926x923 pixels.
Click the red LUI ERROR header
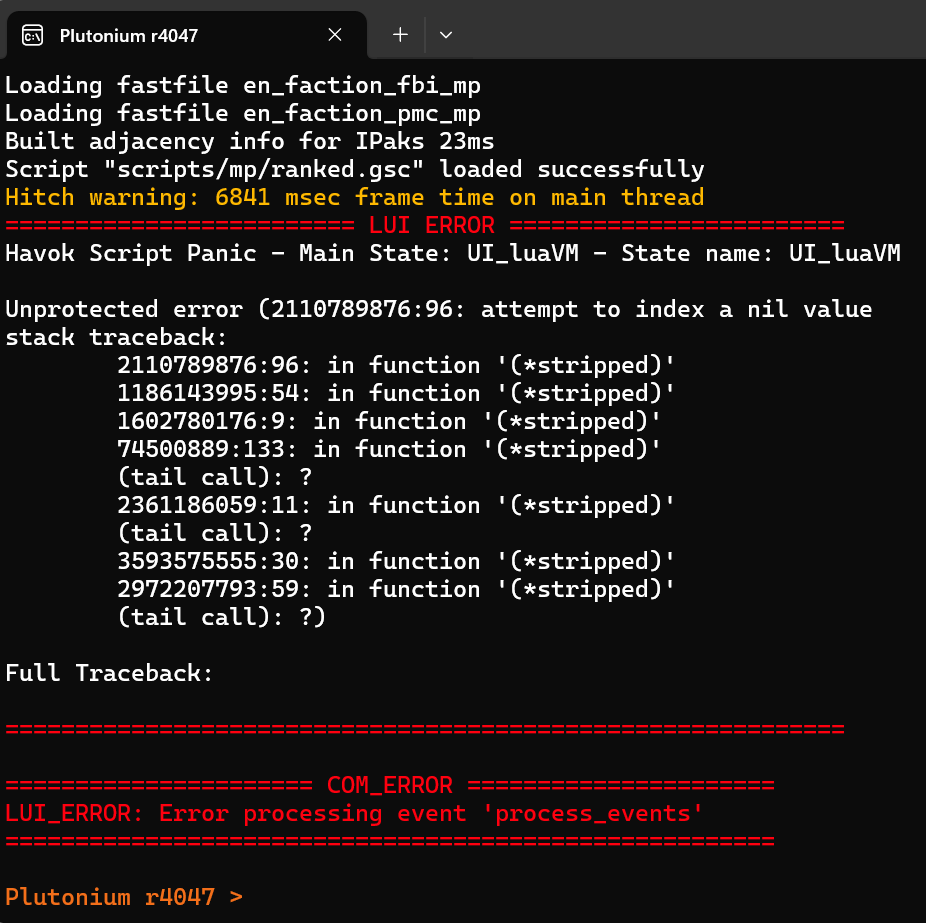[x=432, y=225]
